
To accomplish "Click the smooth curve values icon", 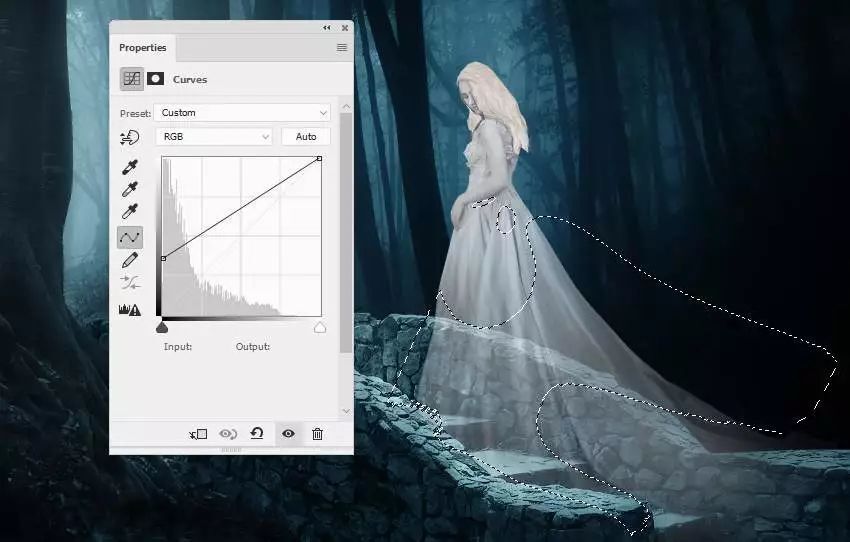I will 130,282.
